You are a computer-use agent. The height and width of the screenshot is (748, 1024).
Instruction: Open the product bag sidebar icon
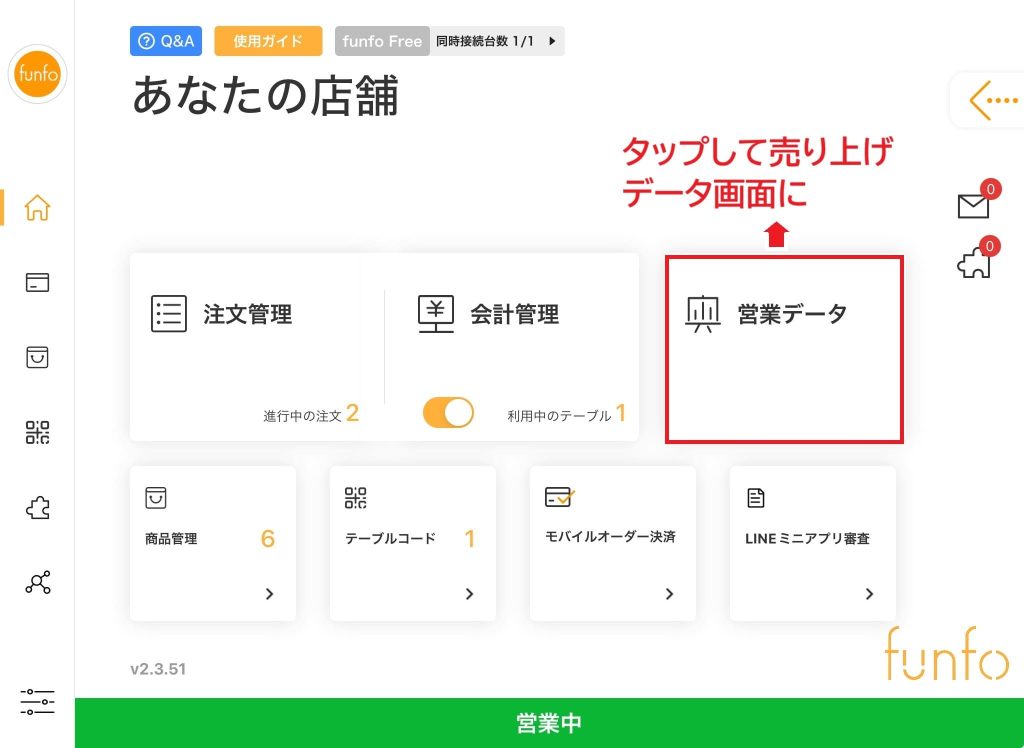point(37,357)
